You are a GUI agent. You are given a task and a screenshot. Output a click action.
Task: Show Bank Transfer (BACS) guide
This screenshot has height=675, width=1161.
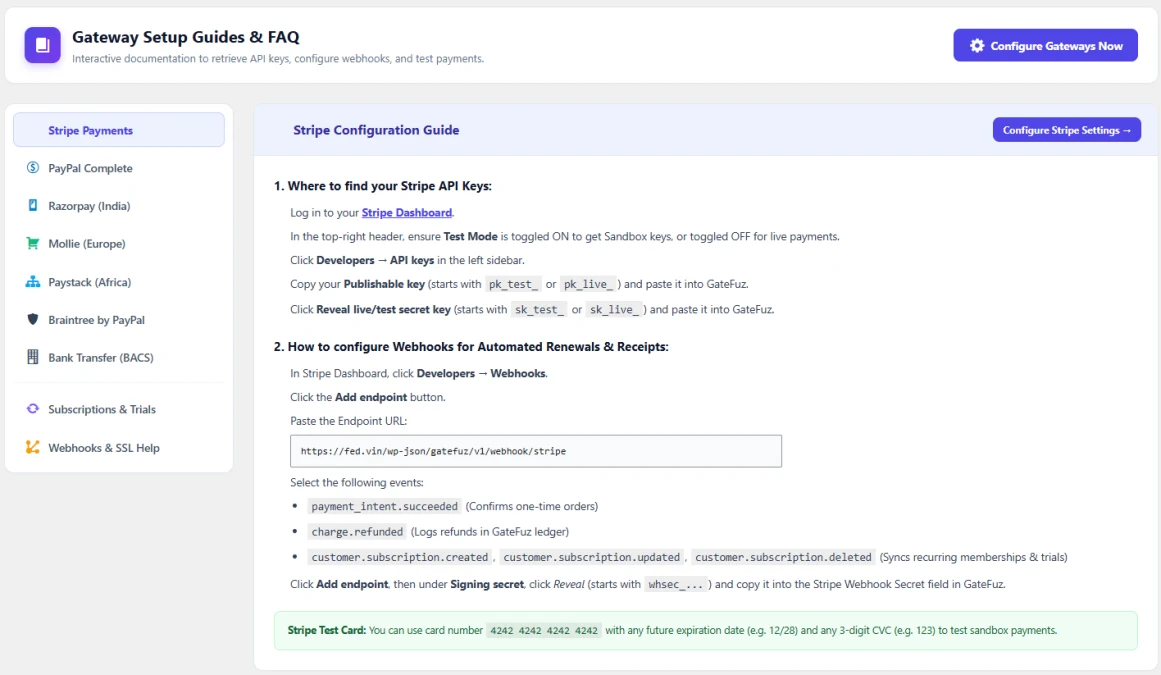(118, 357)
